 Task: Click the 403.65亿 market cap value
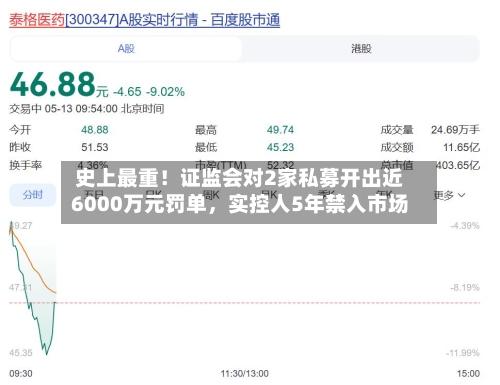click(458, 165)
